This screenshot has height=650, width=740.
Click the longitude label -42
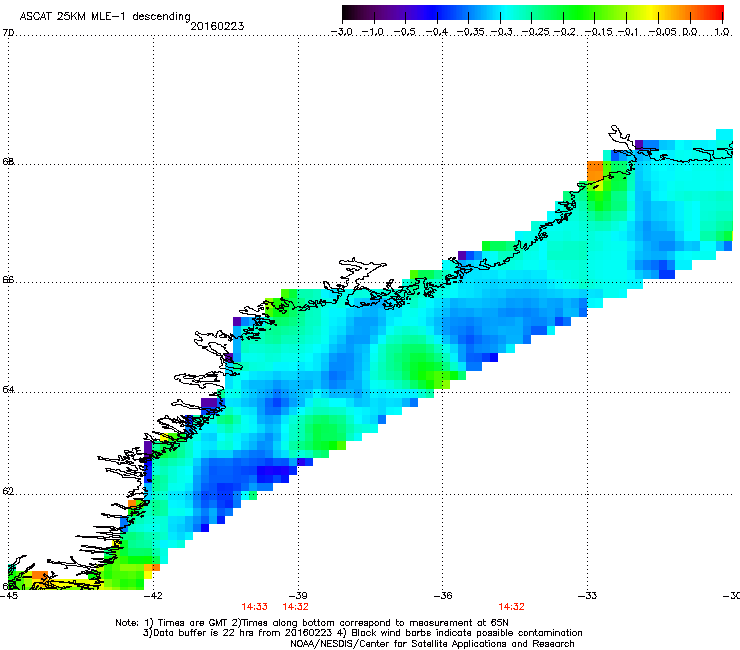pyautogui.click(x=153, y=596)
